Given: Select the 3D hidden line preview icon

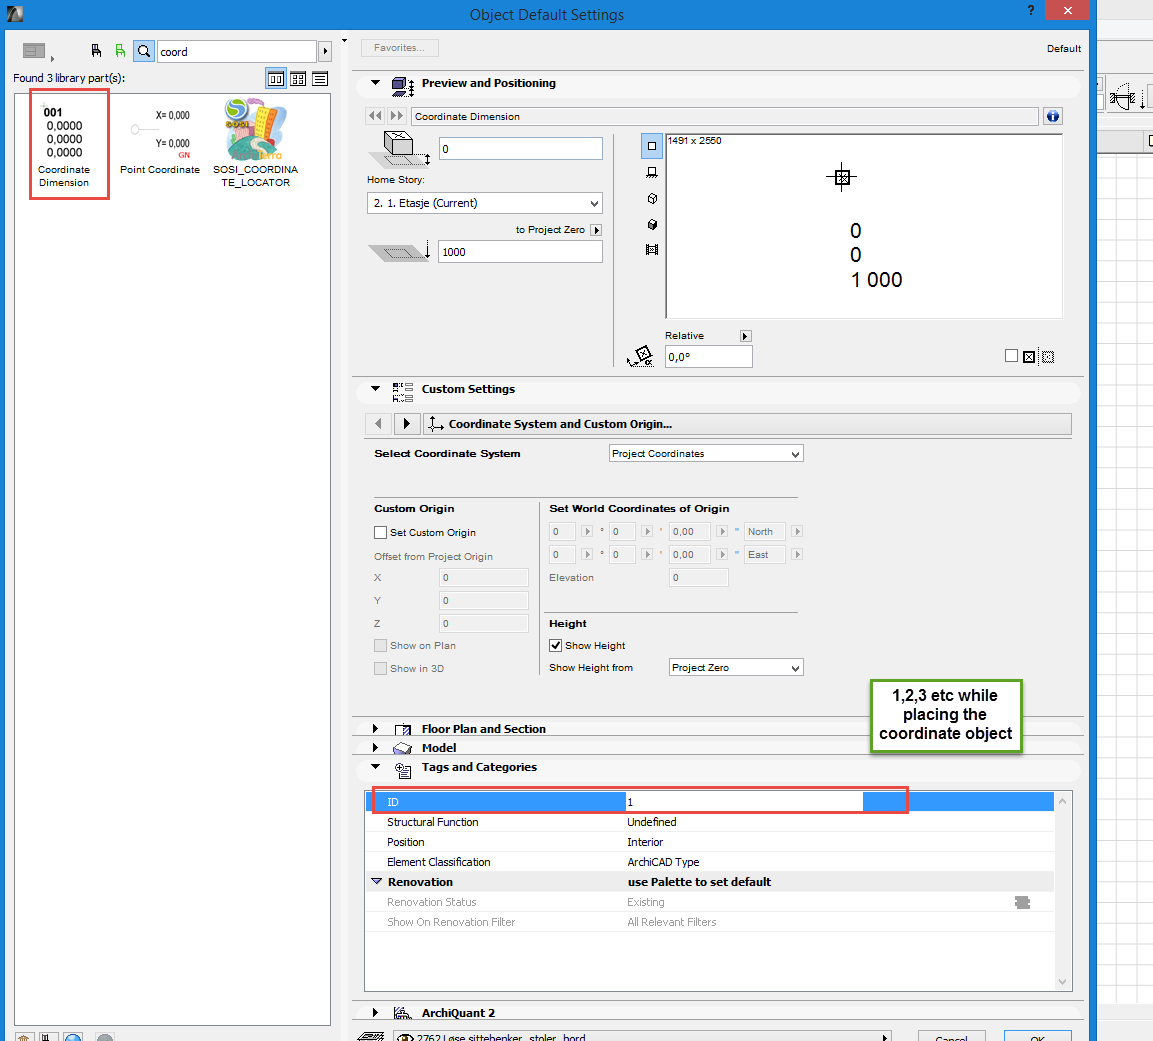Looking at the screenshot, I should point(652,199).
